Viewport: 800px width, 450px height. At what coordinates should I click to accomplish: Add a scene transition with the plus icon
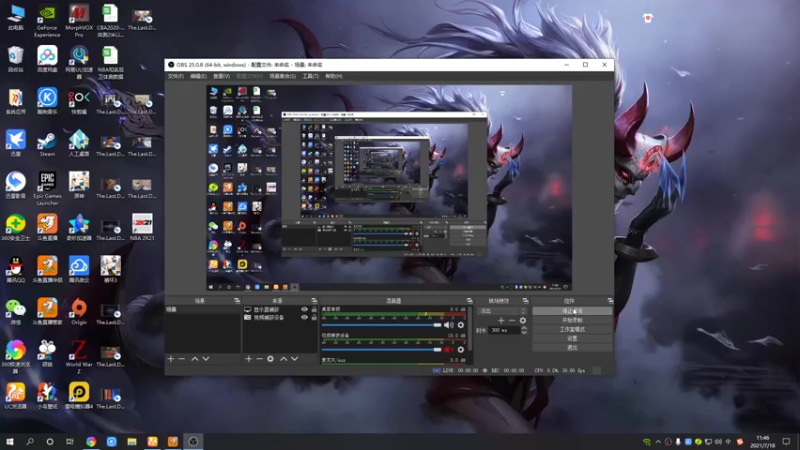coord(501,320)
